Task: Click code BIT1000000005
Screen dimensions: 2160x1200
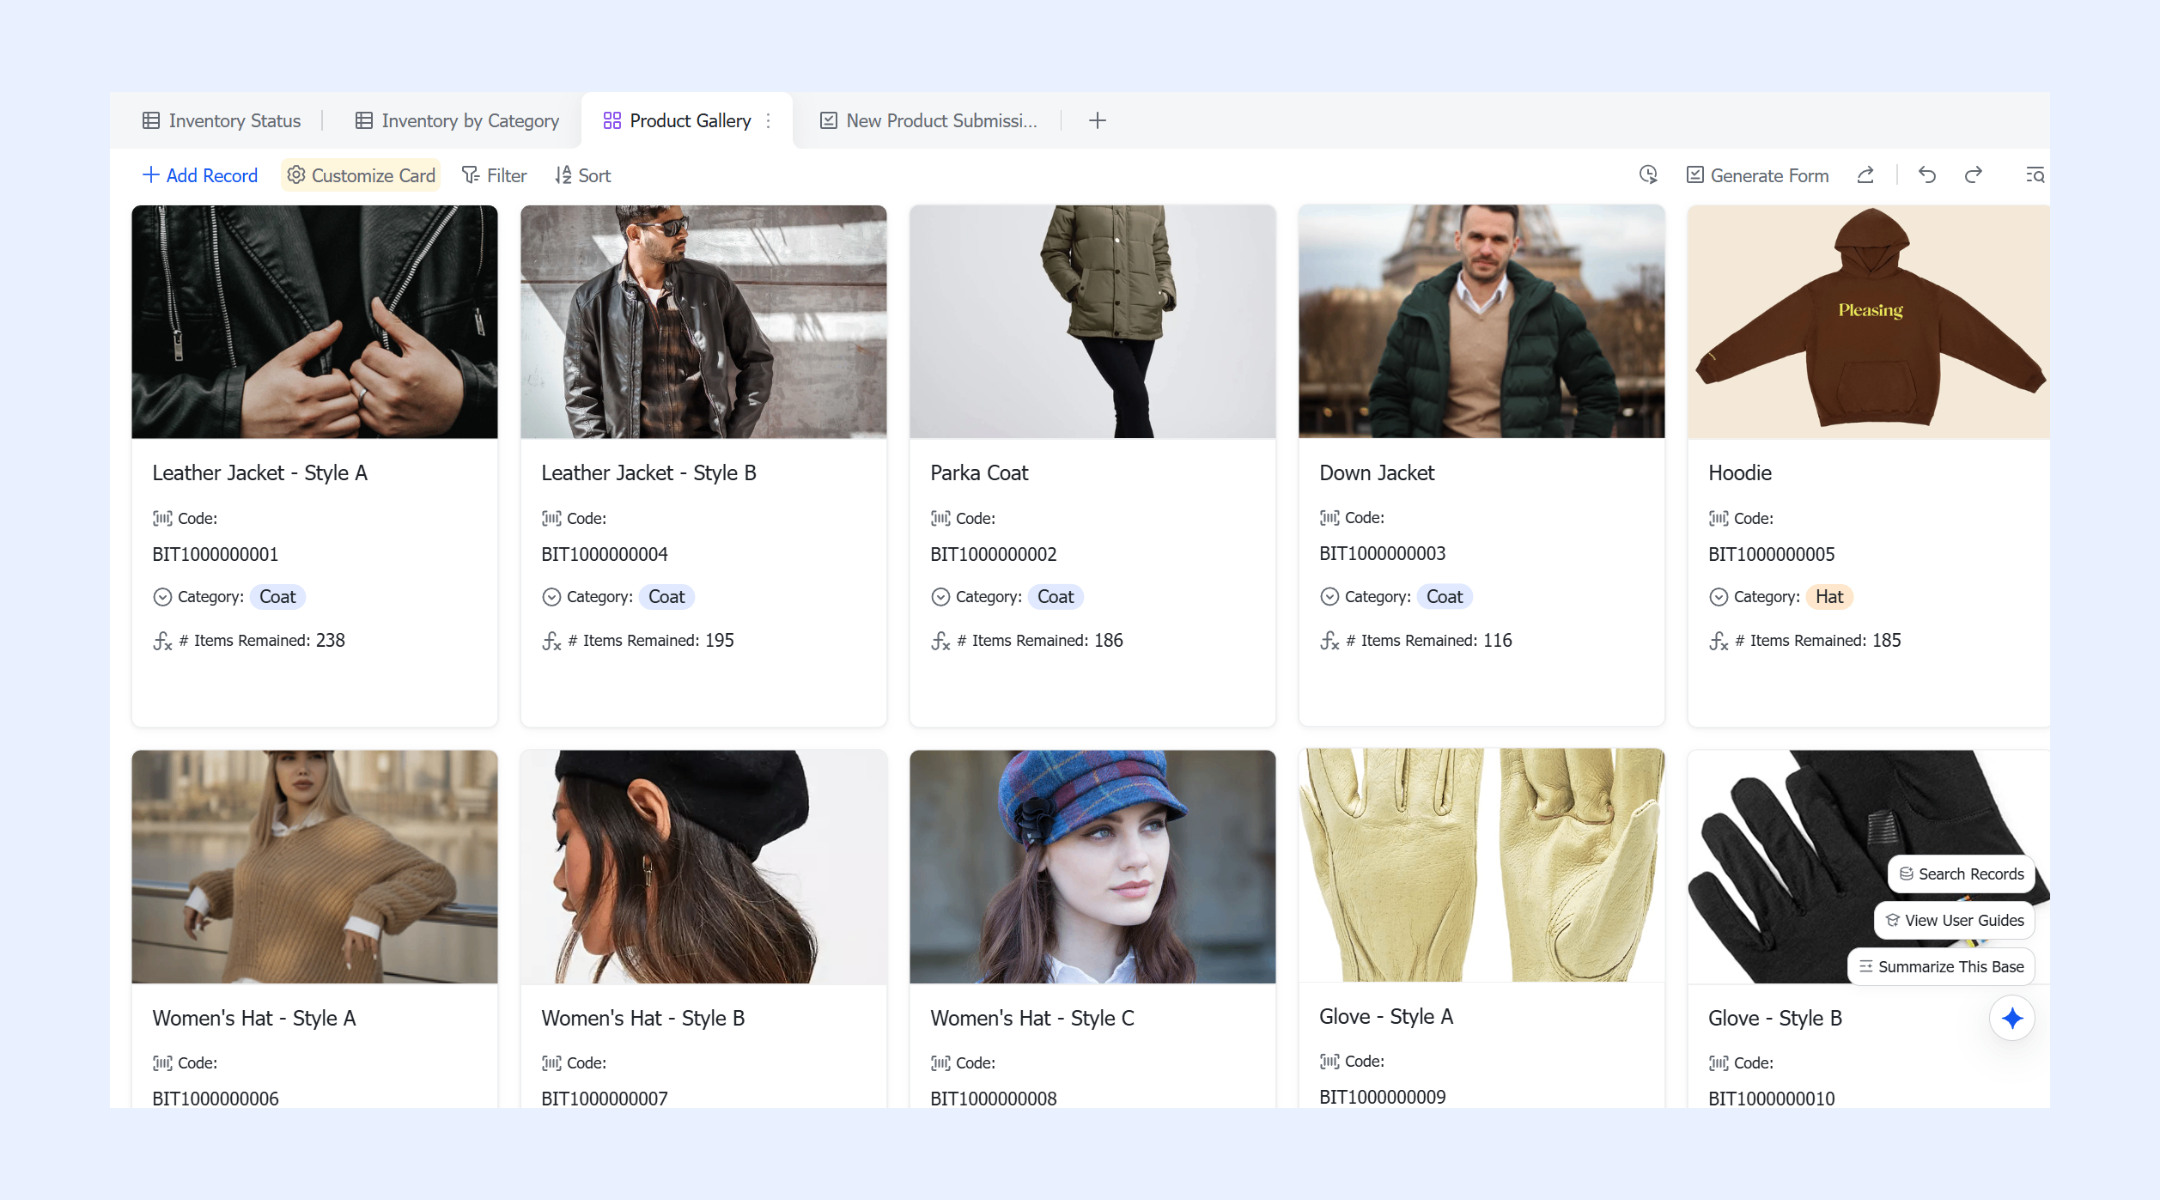Action: 1772,554
